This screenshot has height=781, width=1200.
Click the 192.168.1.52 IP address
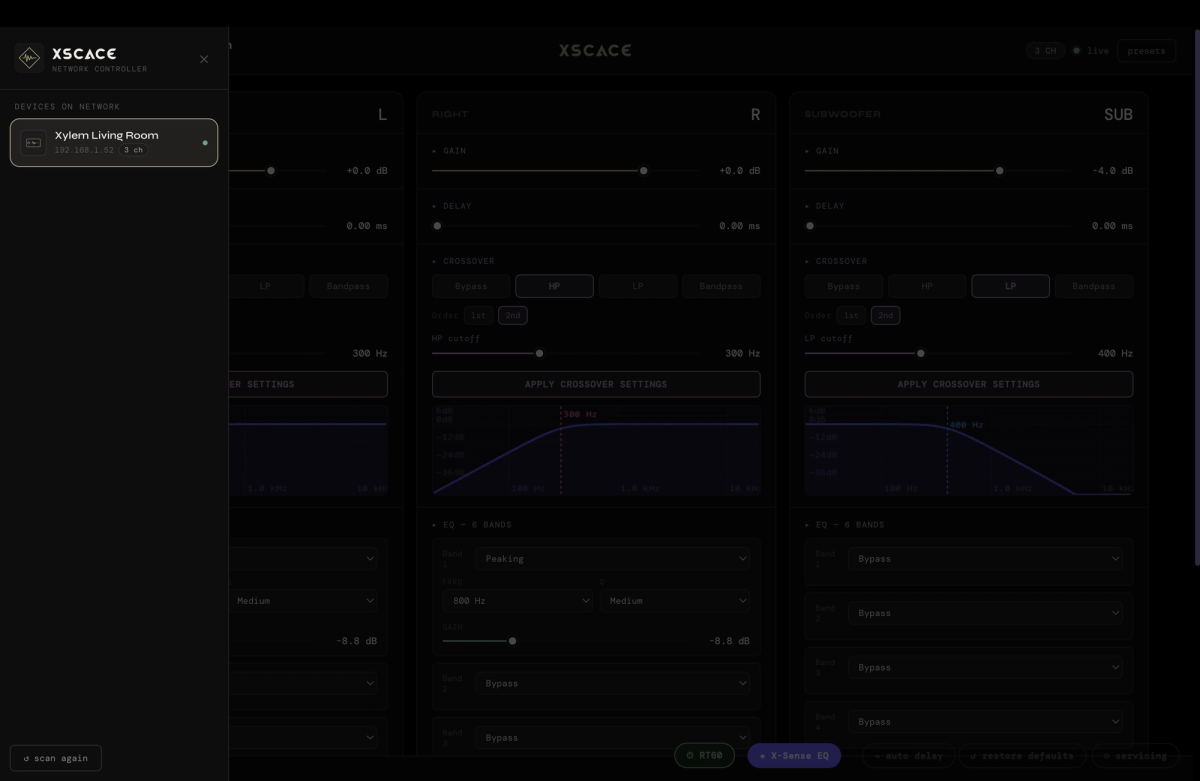pos(84,150)
